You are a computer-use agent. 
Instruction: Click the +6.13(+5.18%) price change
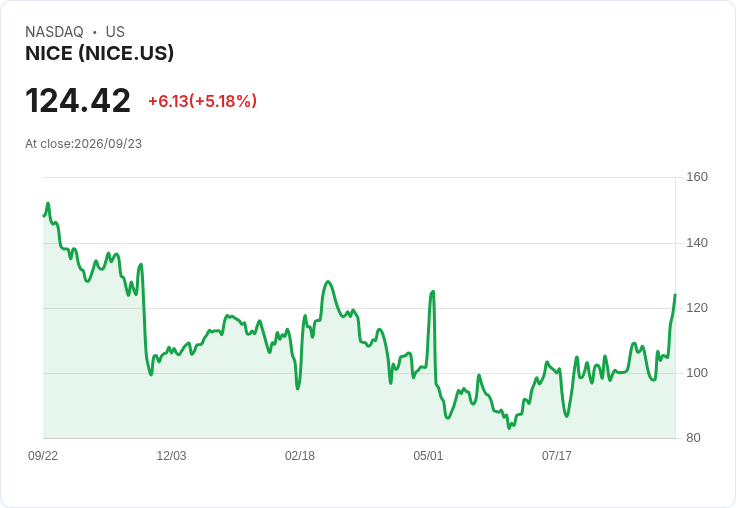202,101
